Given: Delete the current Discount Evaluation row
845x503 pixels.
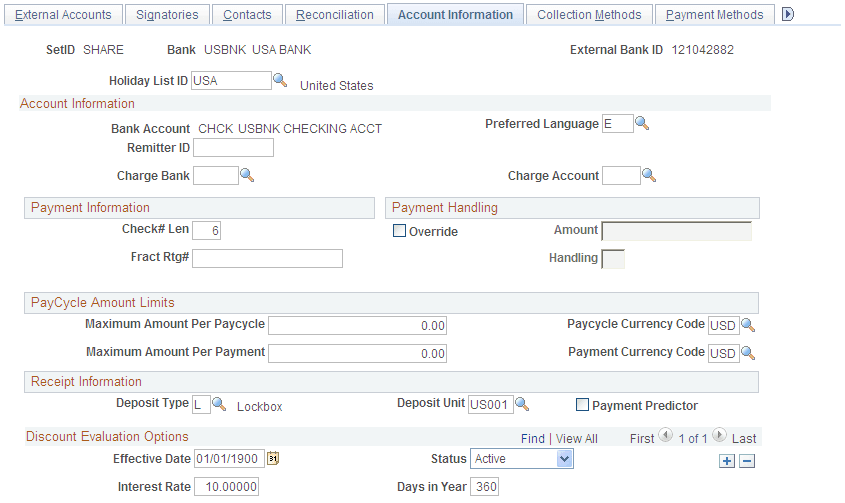Looking at the screenshot, I should point(747,461).
